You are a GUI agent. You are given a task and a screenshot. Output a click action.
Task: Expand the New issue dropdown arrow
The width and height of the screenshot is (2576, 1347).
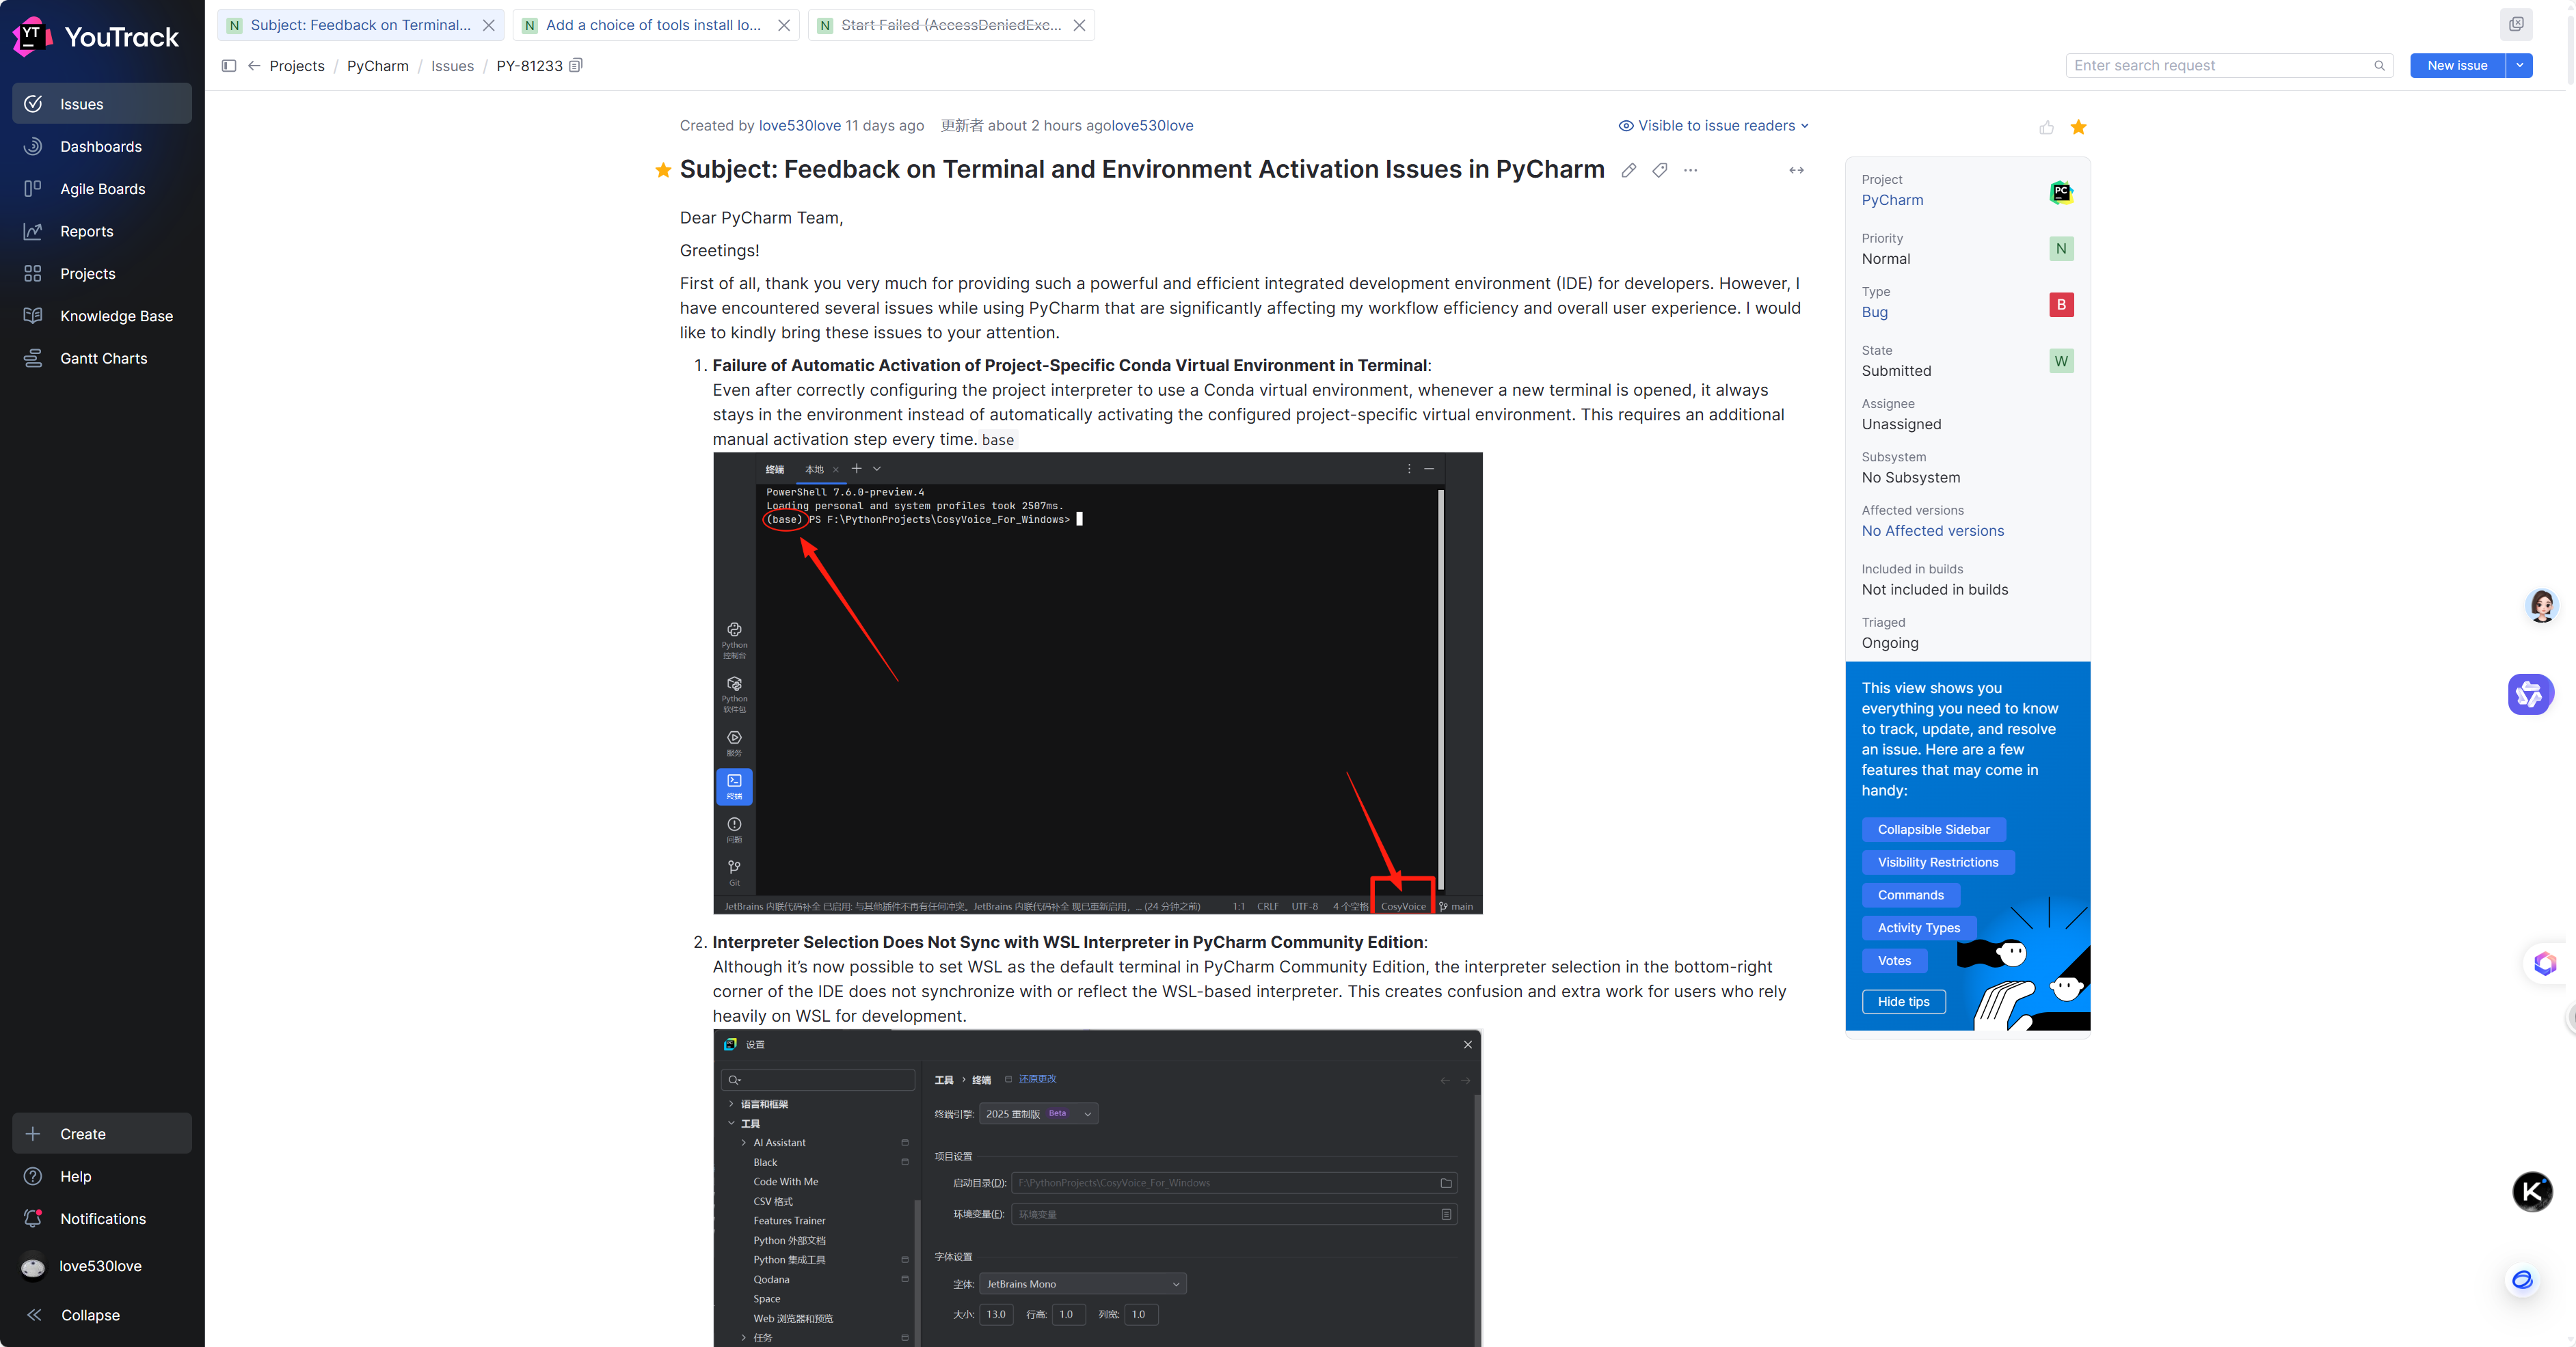coord(2520,66)
